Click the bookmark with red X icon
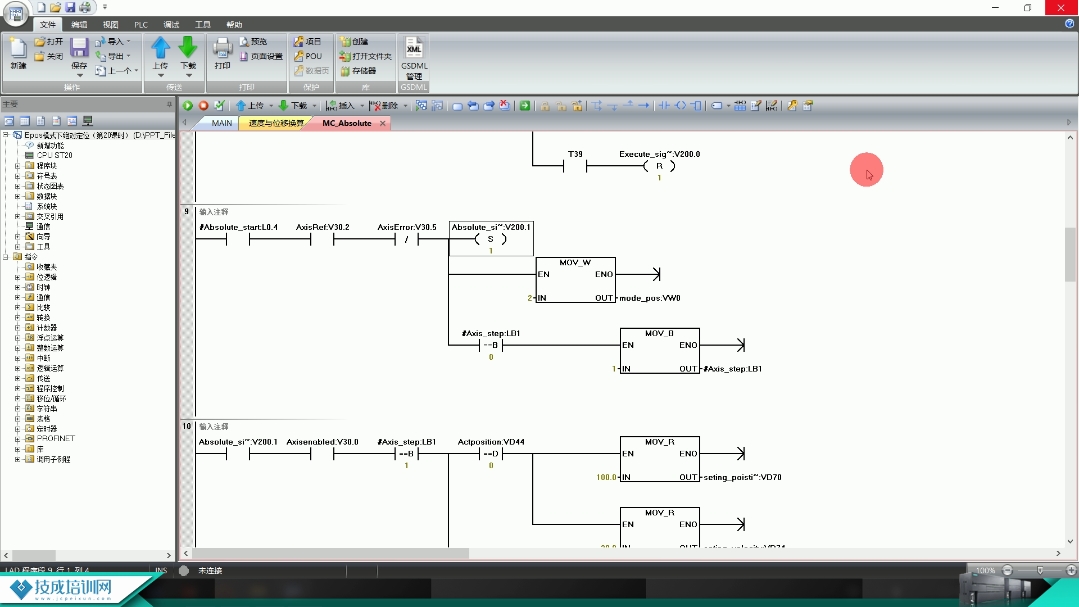This screenshot has height=607, width=1079. pos(504,105)
